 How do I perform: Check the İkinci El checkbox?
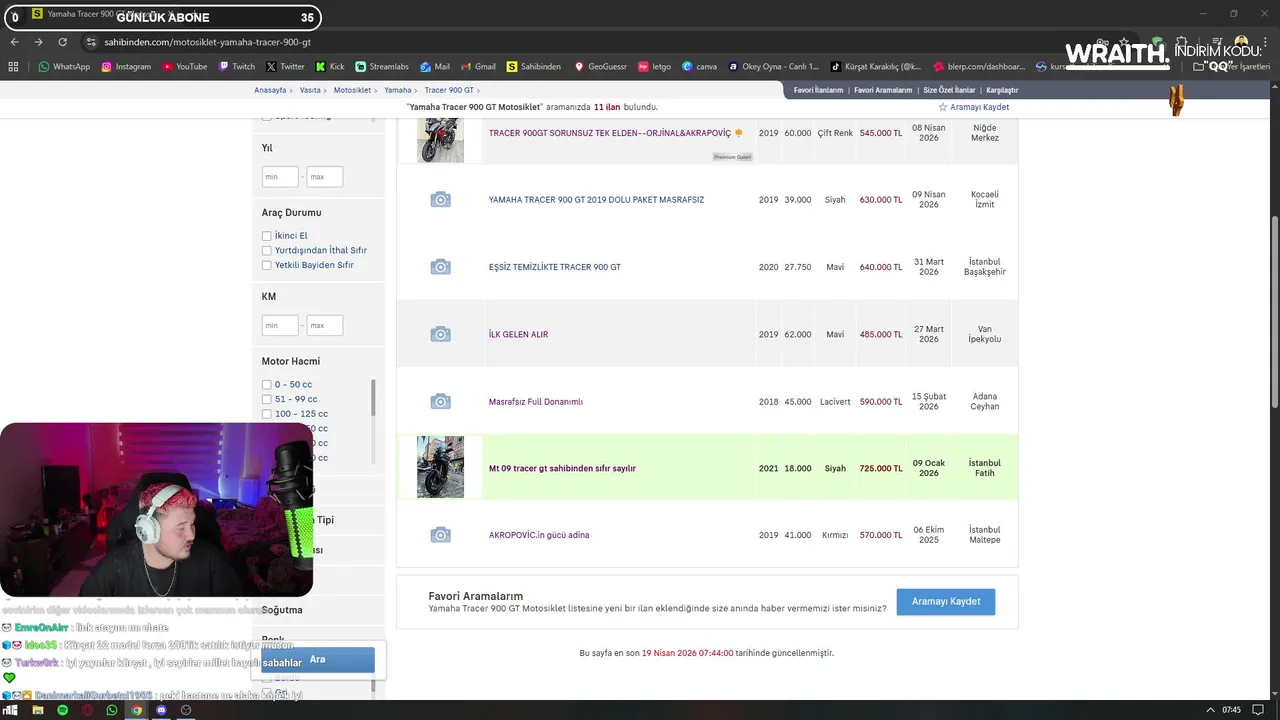coord(267,236)
